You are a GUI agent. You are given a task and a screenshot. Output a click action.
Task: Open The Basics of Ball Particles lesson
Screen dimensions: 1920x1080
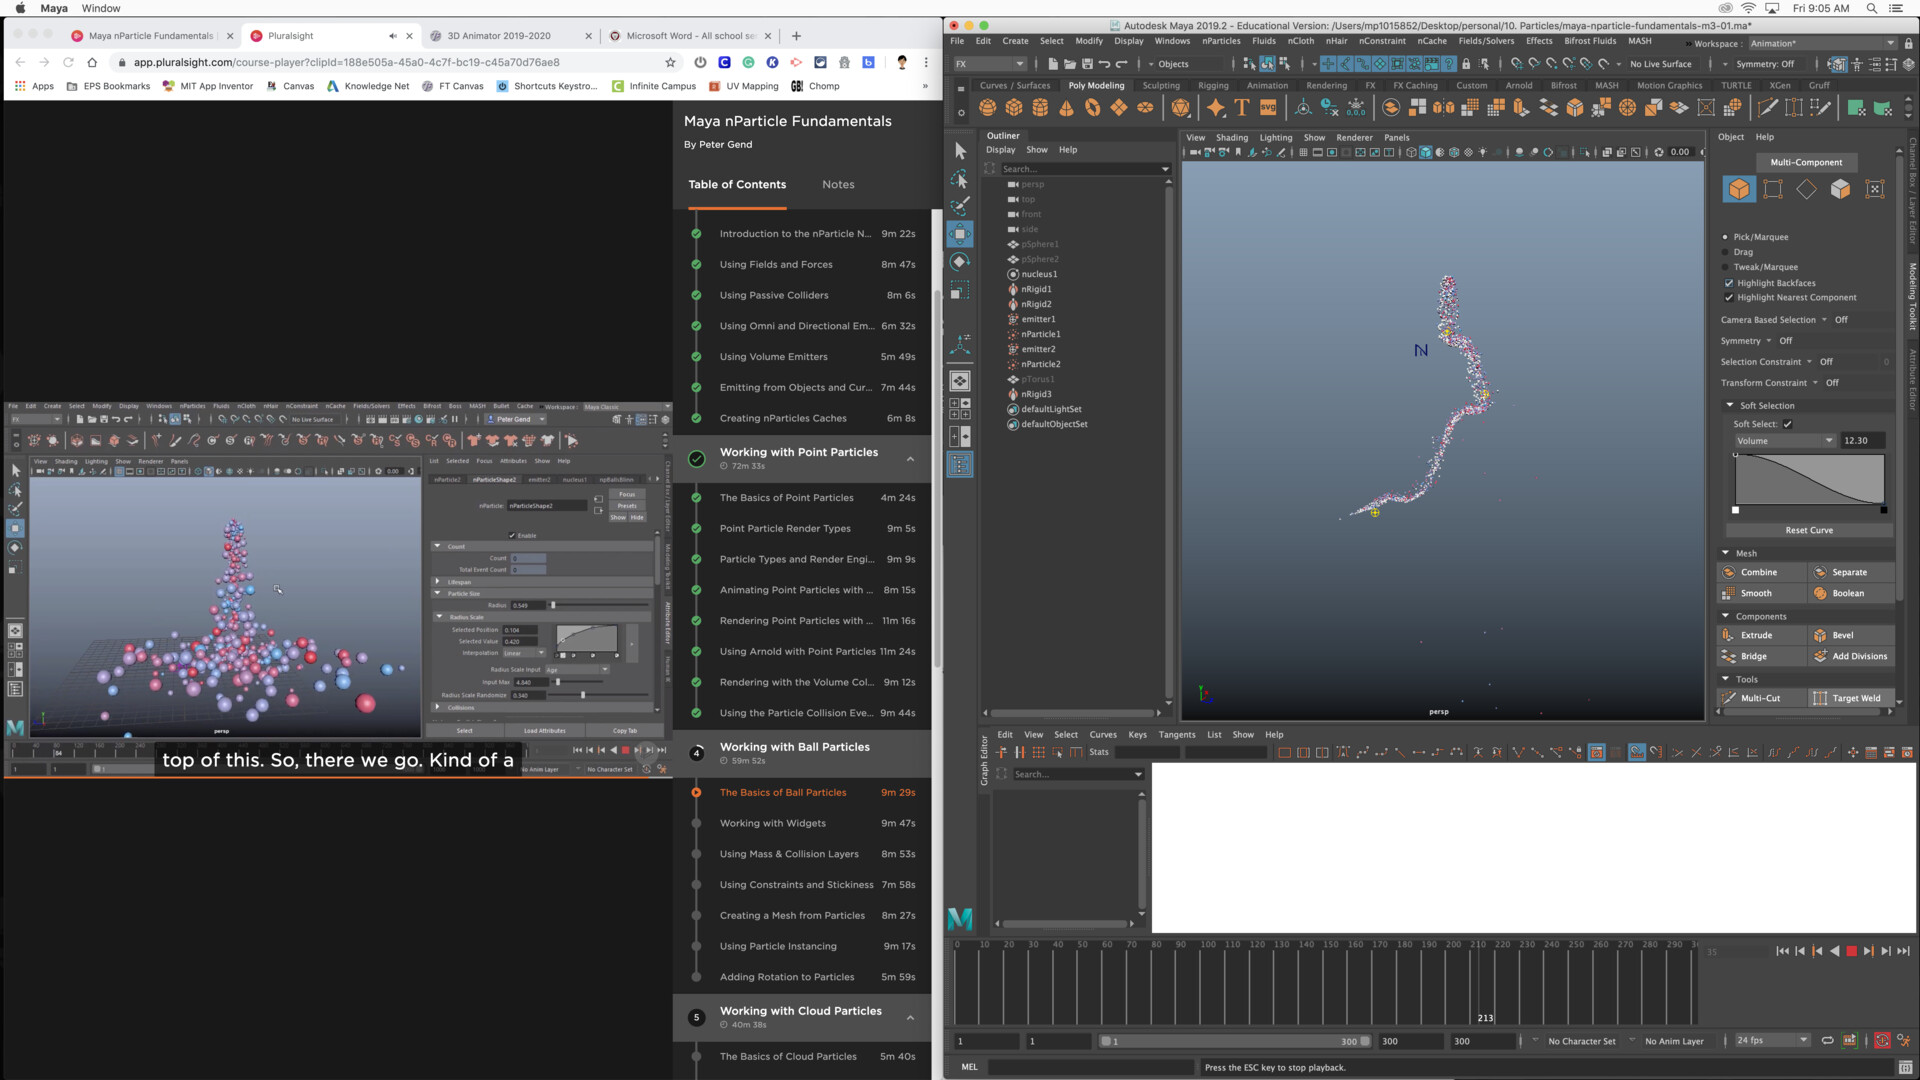coord(782,792)
